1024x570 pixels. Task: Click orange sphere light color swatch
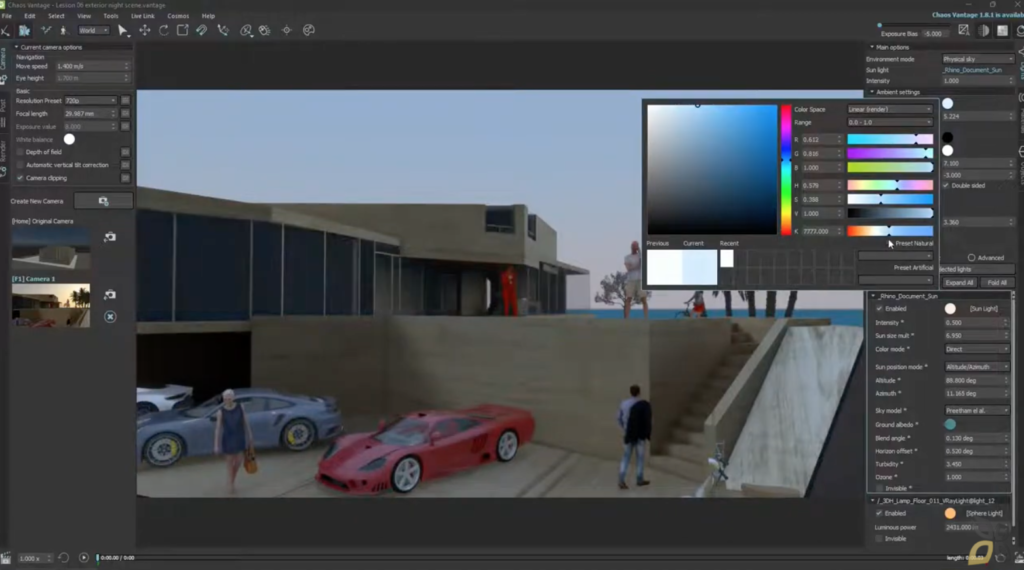tap(950, 514)
